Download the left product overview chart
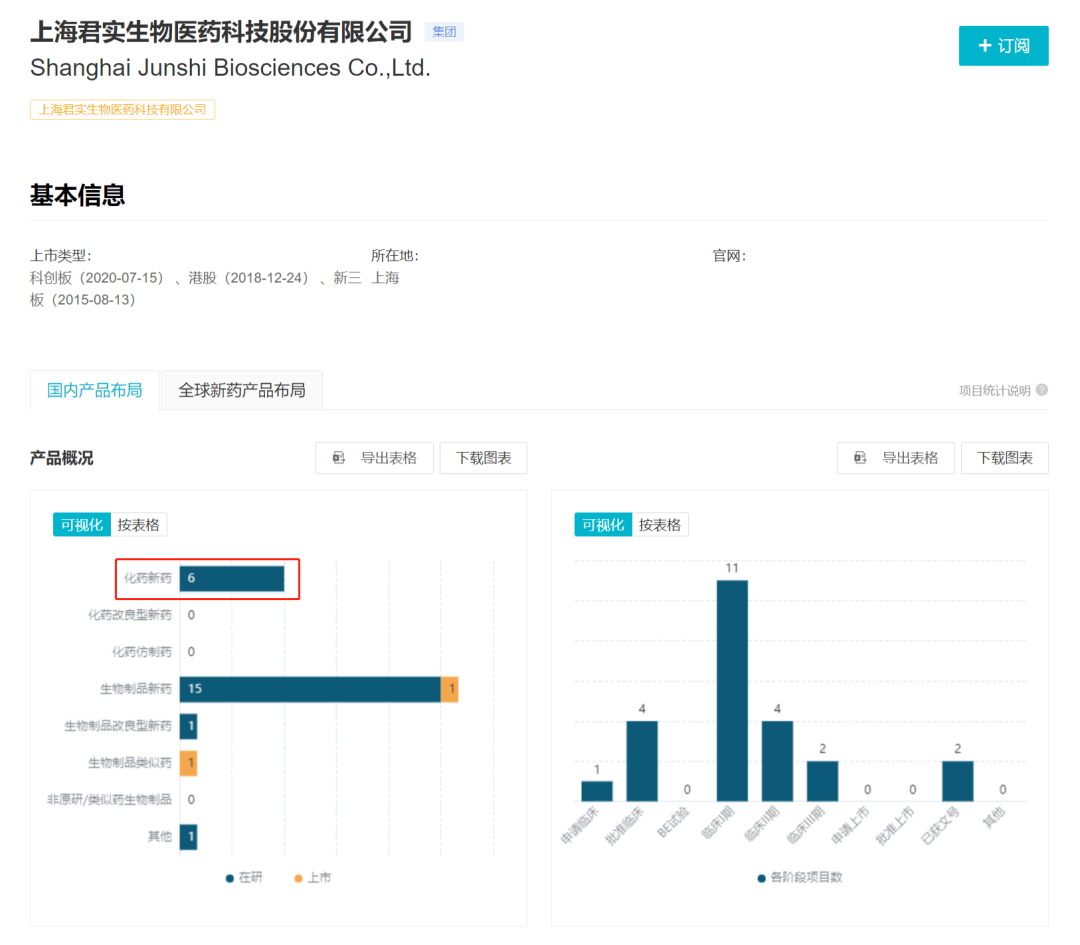This screenshot has height=945, width=1080. pos(483,458)
